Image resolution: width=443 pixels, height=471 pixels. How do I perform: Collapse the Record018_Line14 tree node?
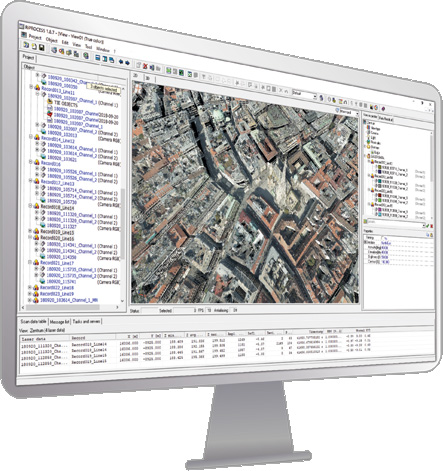coord(31,206)
